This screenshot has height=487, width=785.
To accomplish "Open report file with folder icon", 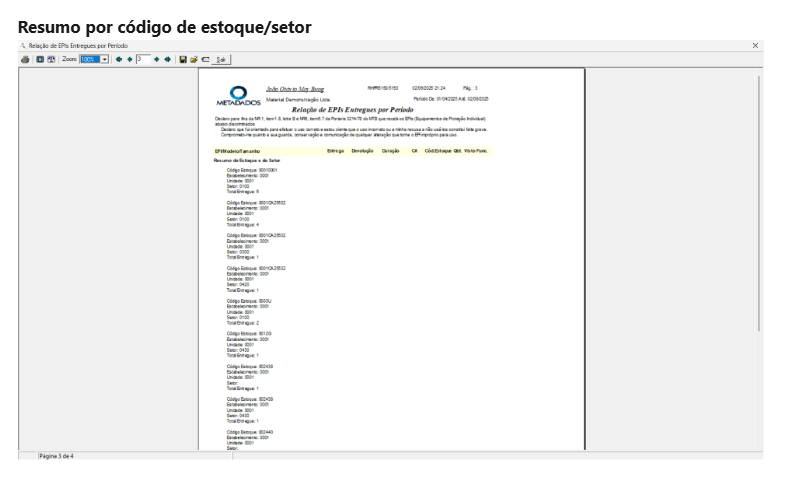I will point(194,60).
